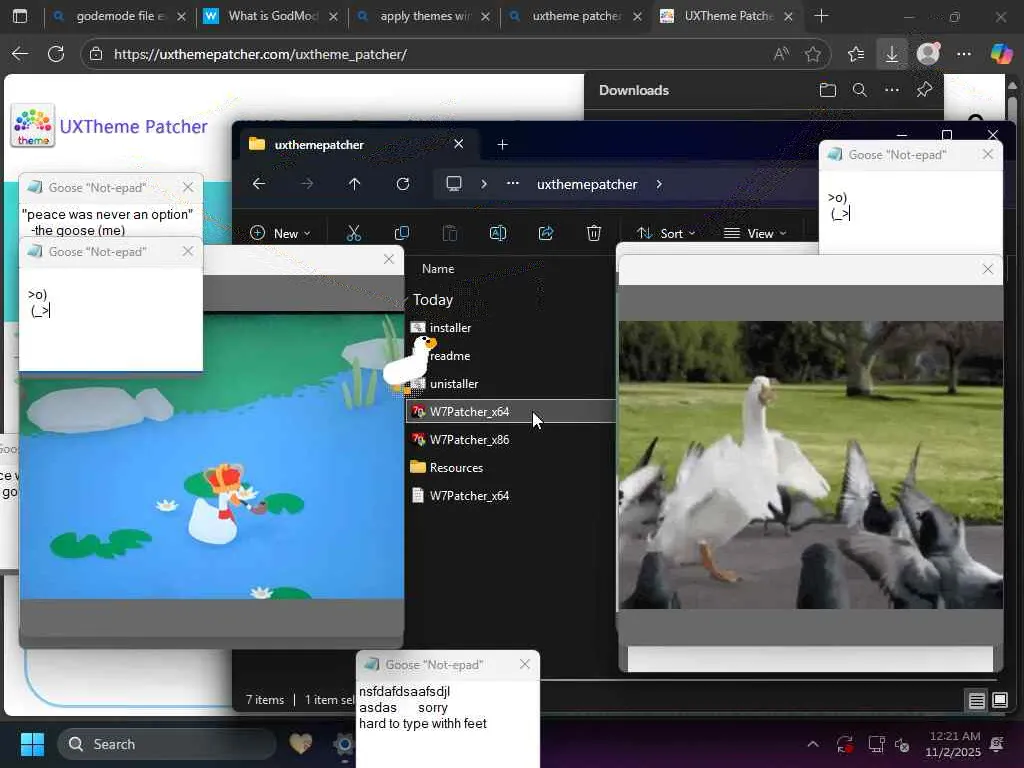The width and height of the screenshot is (1024, 768).
Task: Click the Copy icon in File Explorer toolbar
Action: point(402,233)
